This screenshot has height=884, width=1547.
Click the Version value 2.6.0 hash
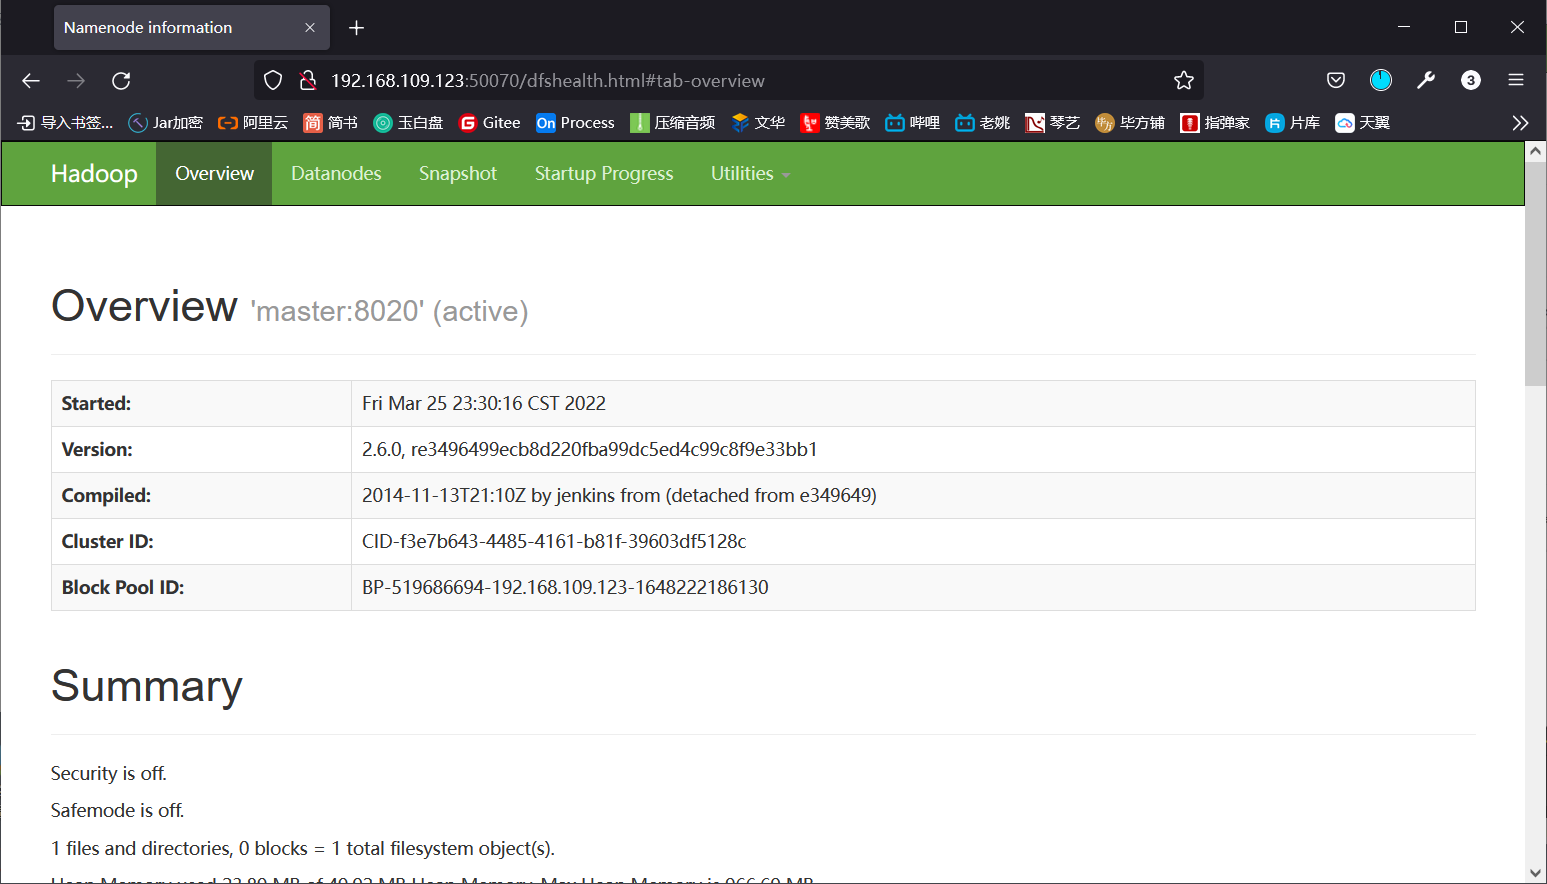click(590, 450)
